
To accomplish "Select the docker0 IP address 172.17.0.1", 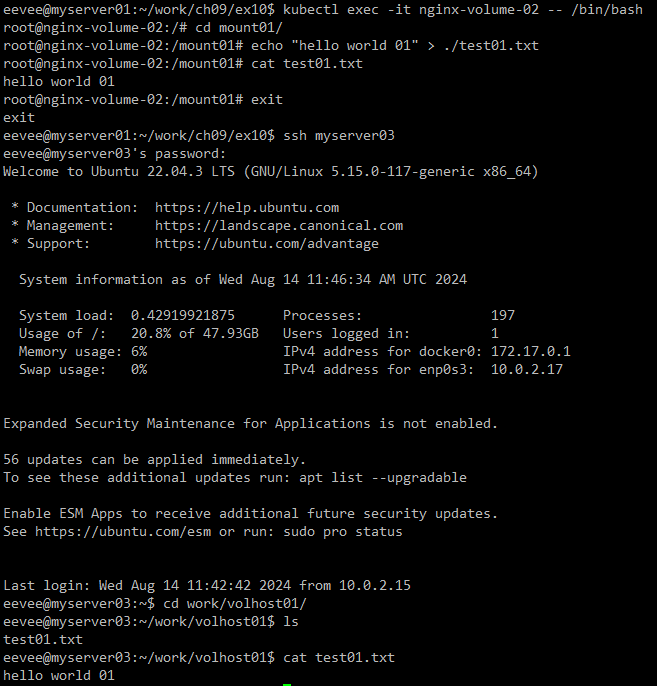I will 531,351.
